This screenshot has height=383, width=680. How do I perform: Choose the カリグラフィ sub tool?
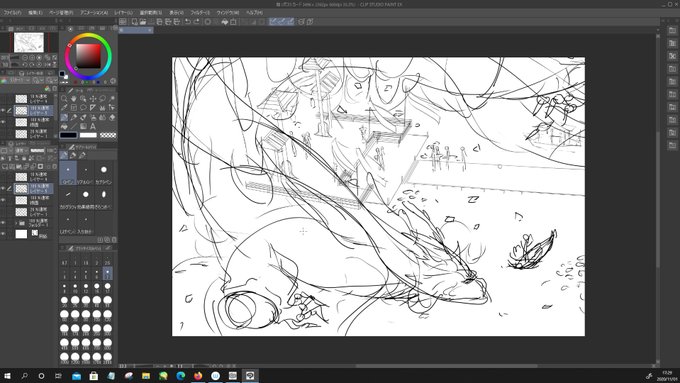click(x=68, y=197)
